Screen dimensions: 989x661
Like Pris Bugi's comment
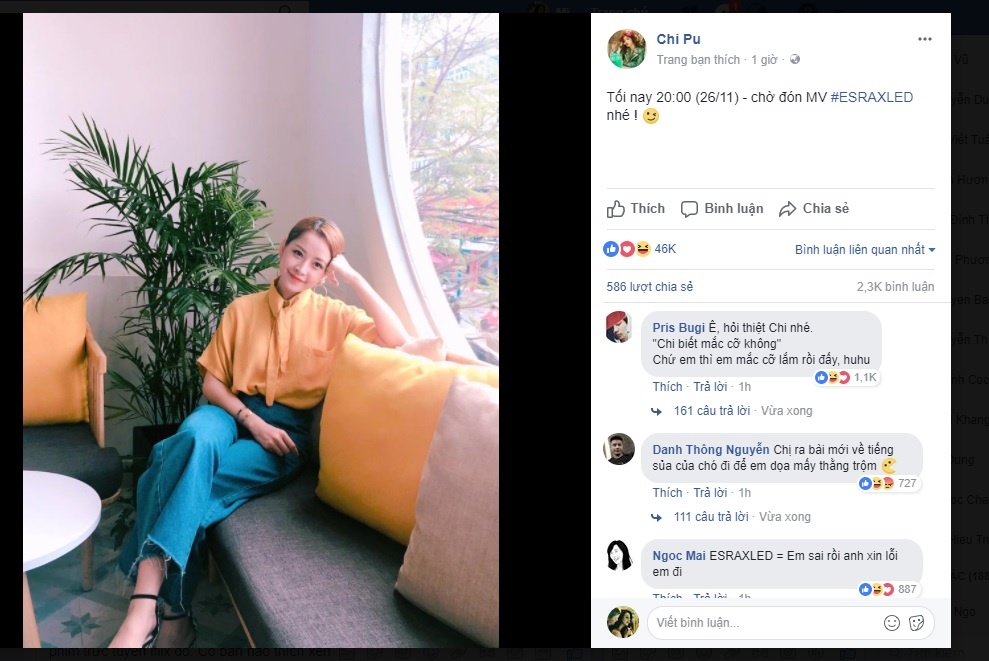click(x=667, y=386)
